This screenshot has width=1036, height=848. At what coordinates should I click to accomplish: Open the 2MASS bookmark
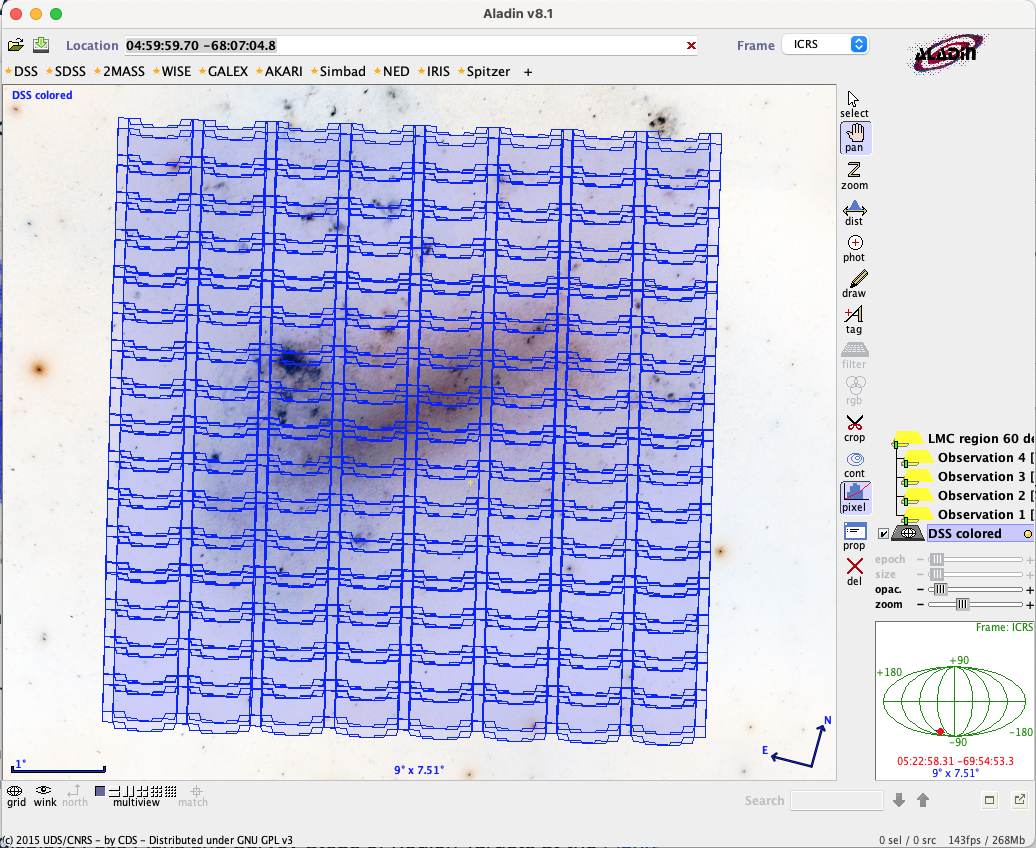coord(123,72)
